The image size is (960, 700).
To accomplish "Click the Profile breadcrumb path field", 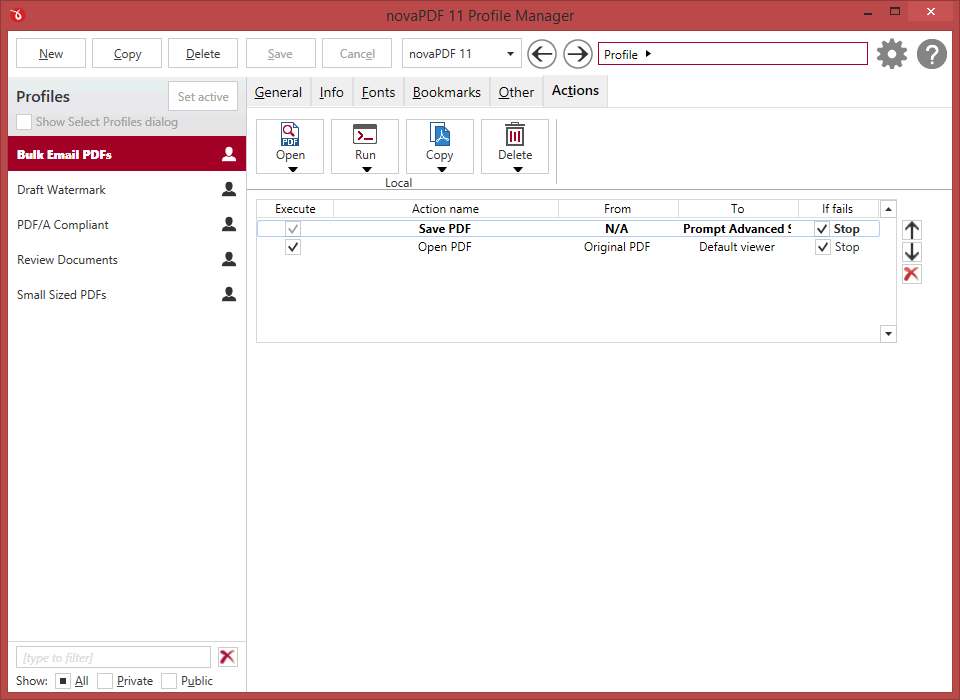I will click(x=733, y=54).
